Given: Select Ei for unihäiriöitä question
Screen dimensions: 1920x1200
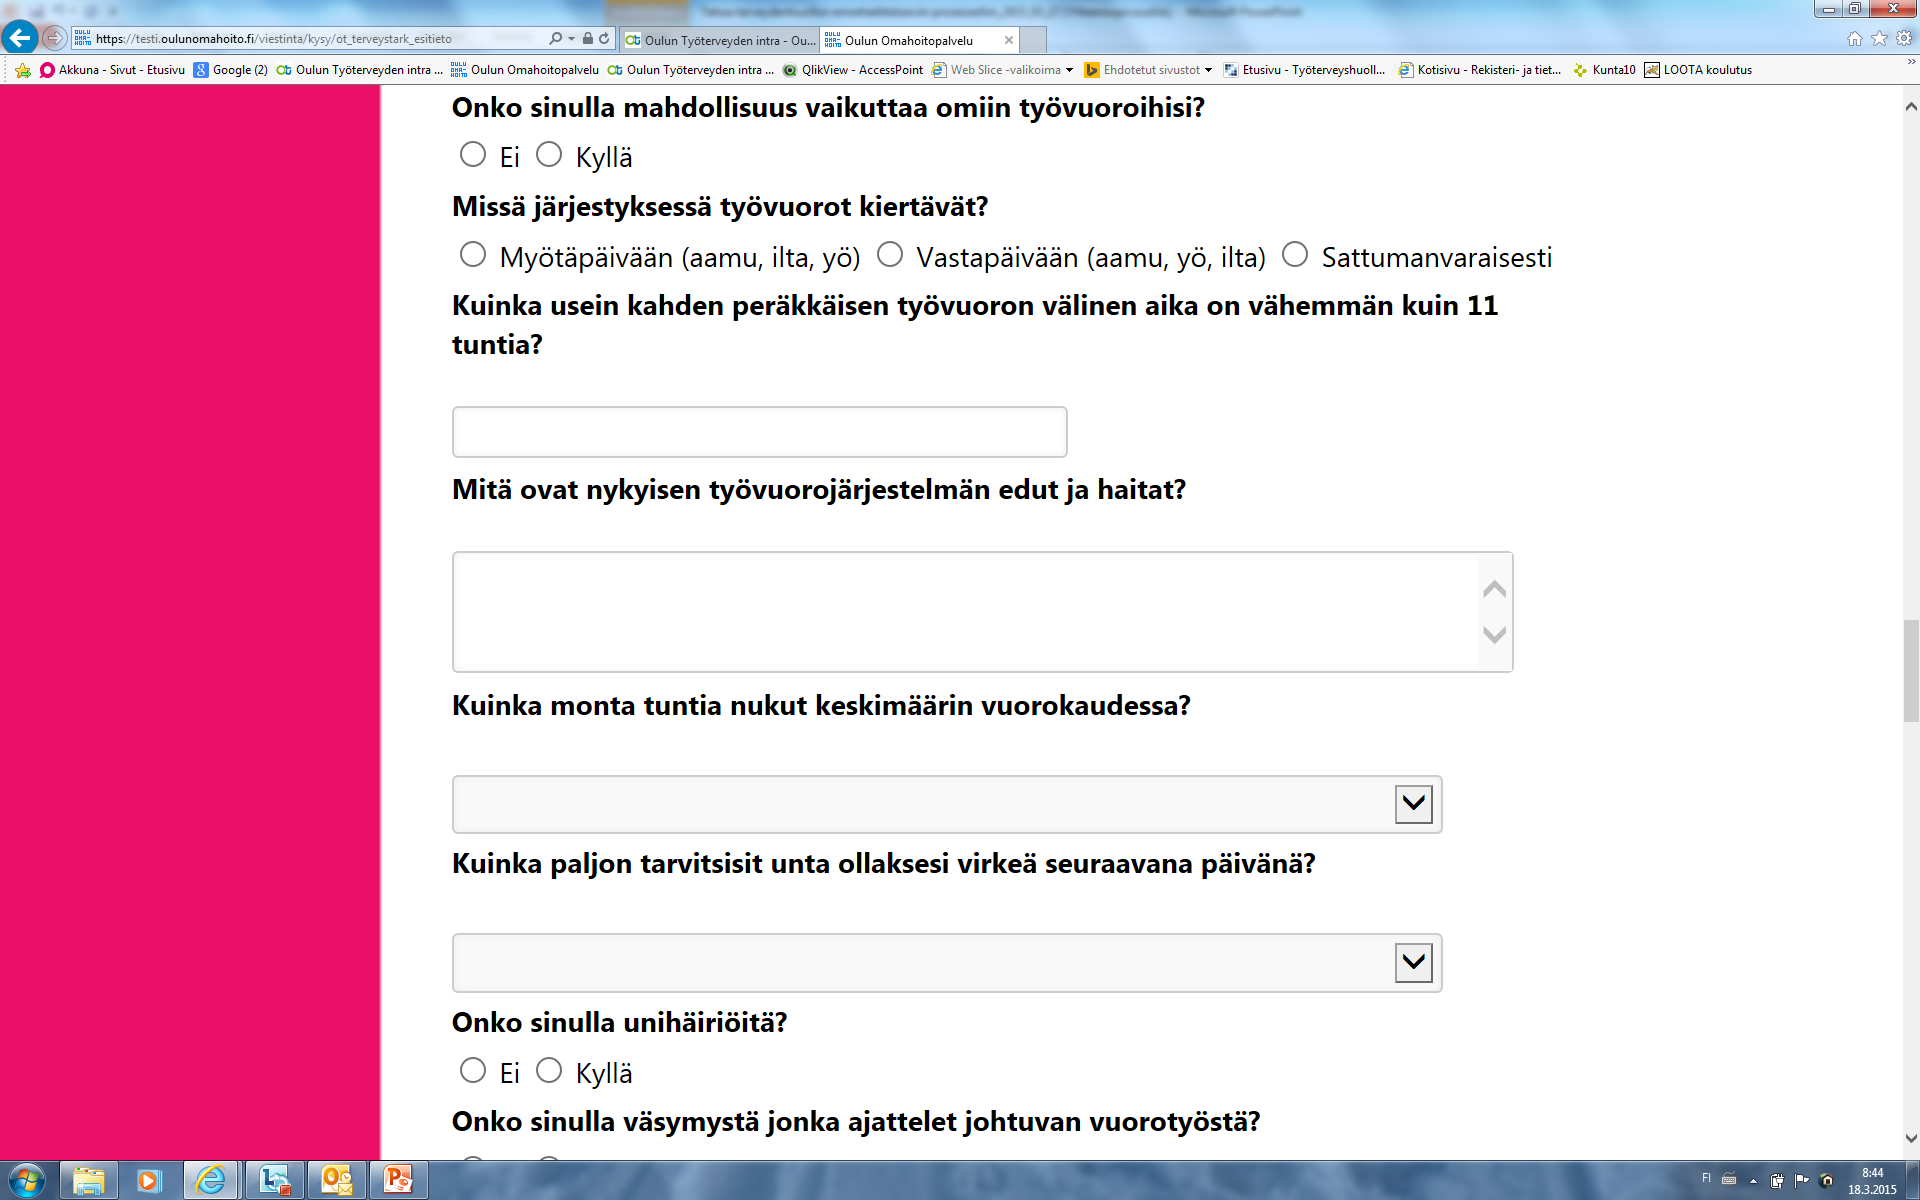Looking at the screenshot, I should (x=473, y=1070).
